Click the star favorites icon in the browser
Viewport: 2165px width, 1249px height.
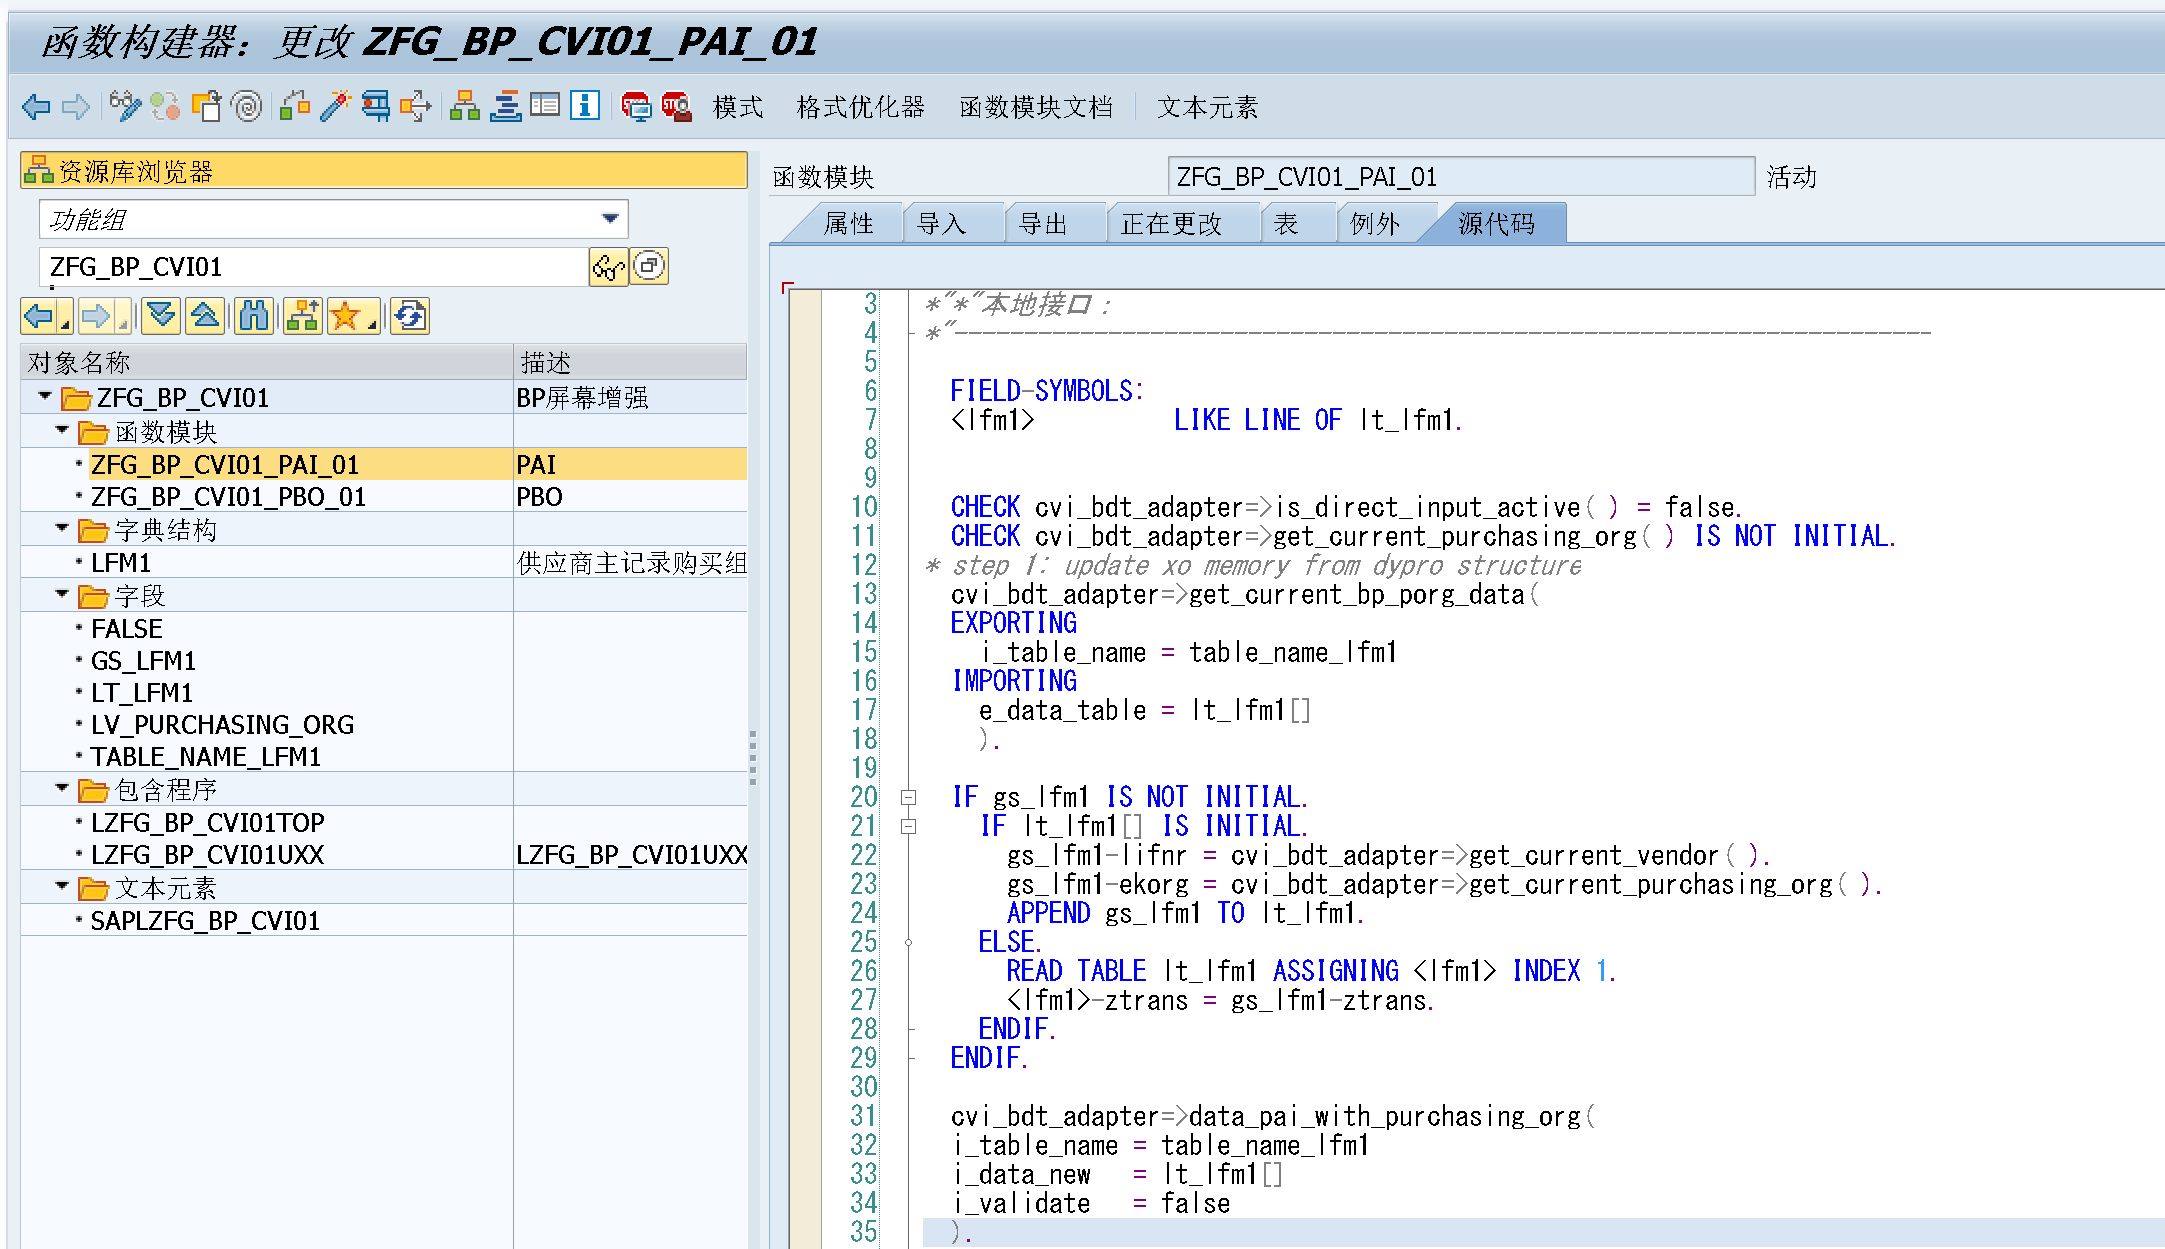coord(346,317)
